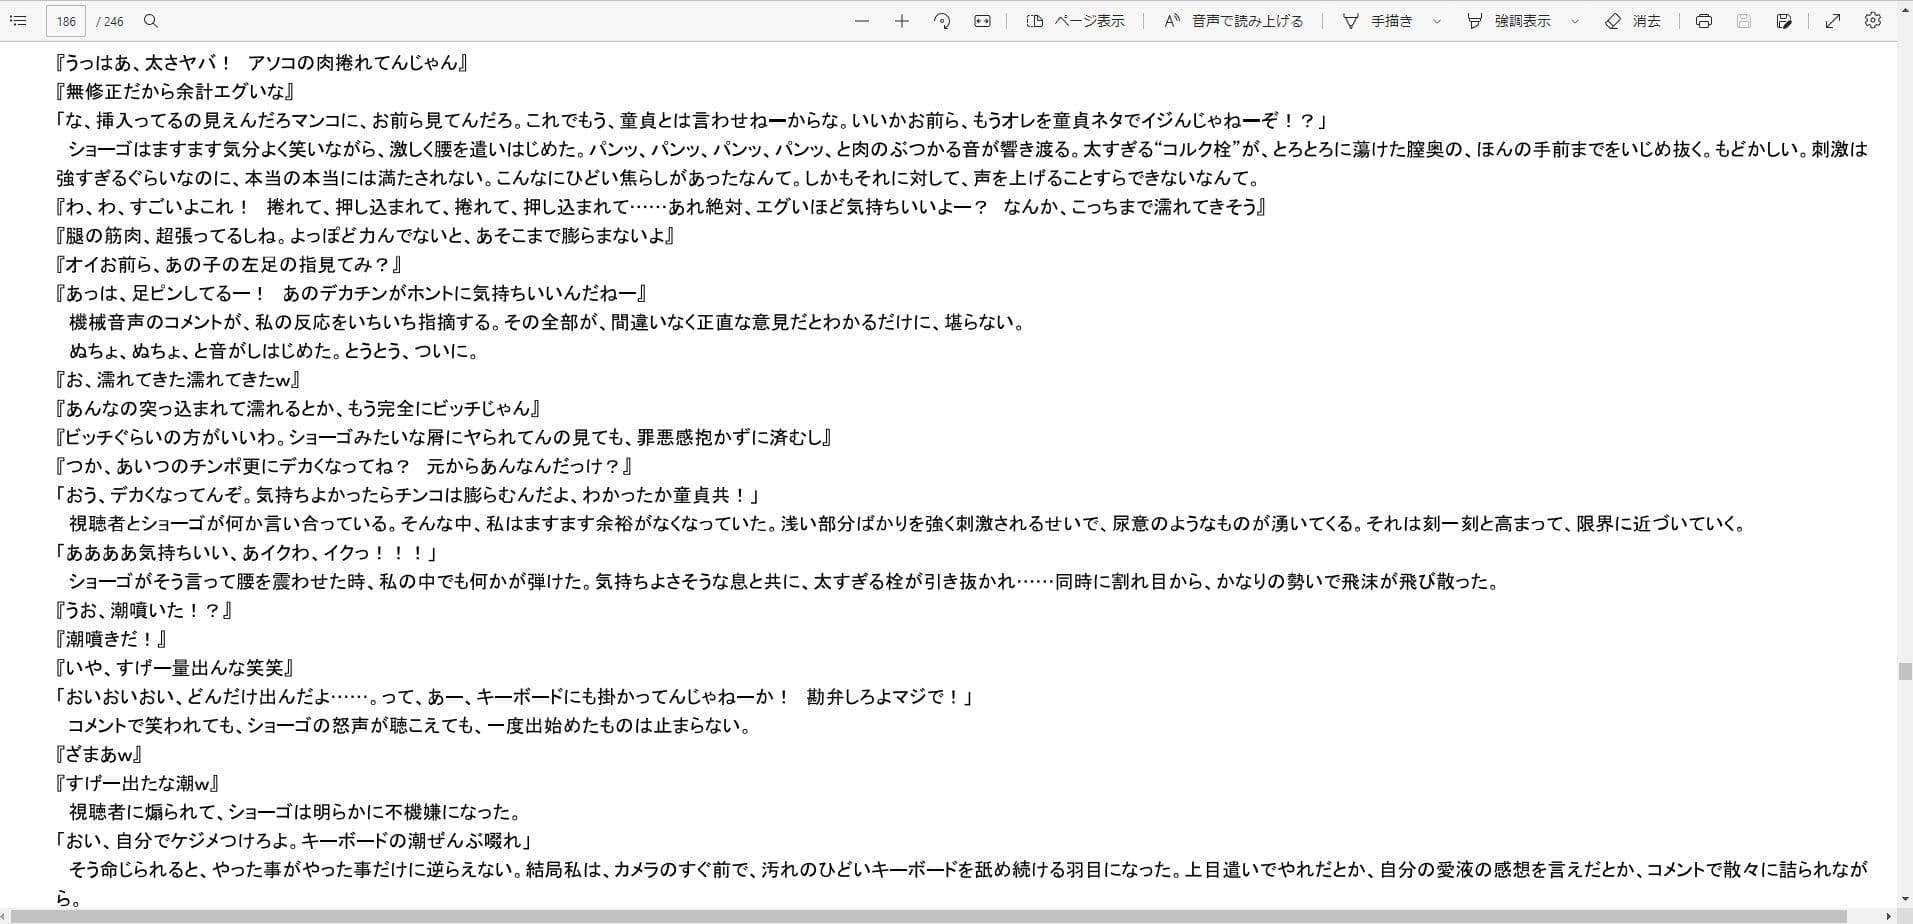Open the ページ表示 page view menu

point(1075,20)
